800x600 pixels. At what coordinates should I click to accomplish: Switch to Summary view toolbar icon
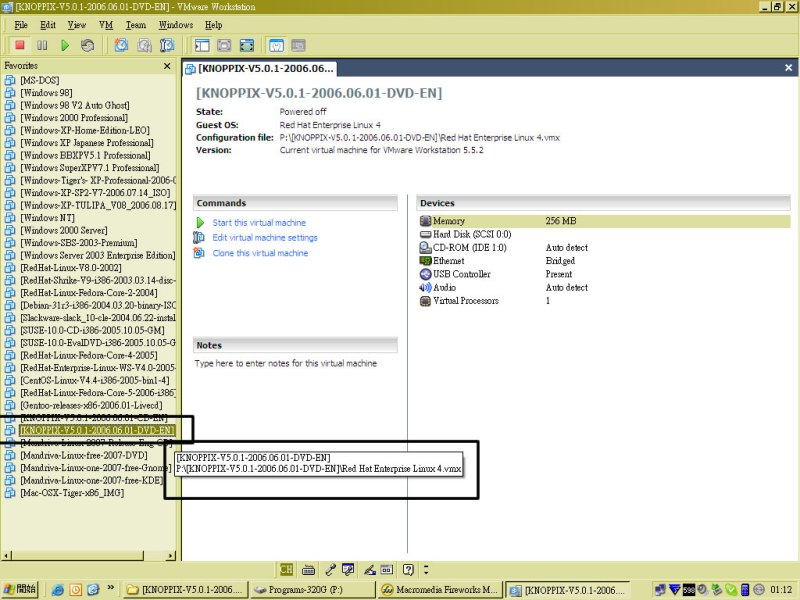click(x=277, y=45)
